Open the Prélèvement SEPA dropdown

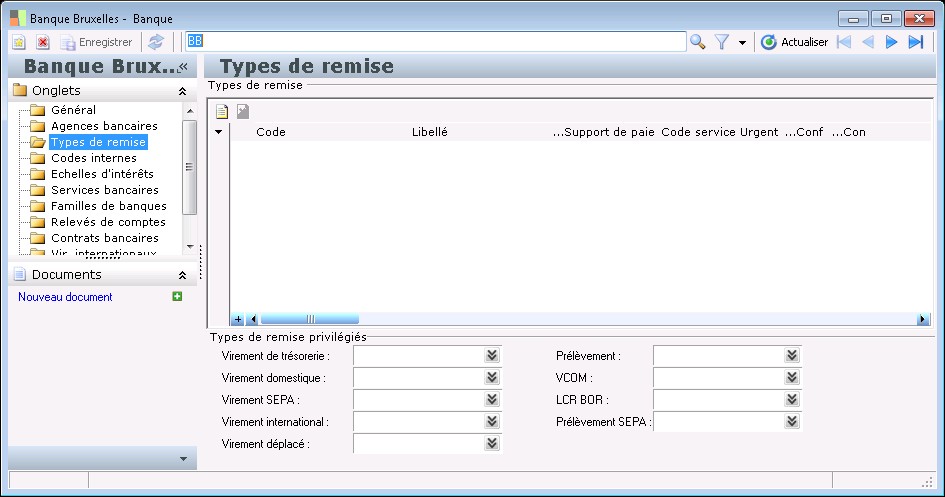pyautogui.click(x=792, y=421)
